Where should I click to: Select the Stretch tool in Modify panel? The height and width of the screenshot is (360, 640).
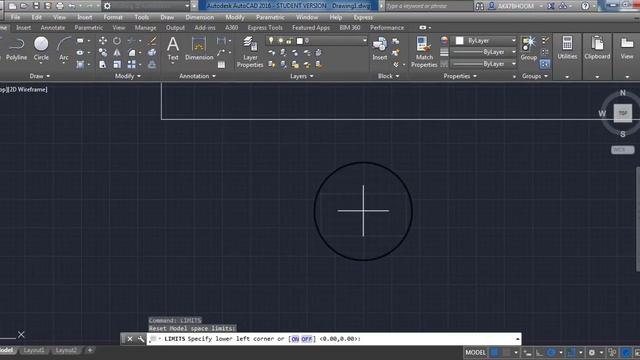(103, 64)
